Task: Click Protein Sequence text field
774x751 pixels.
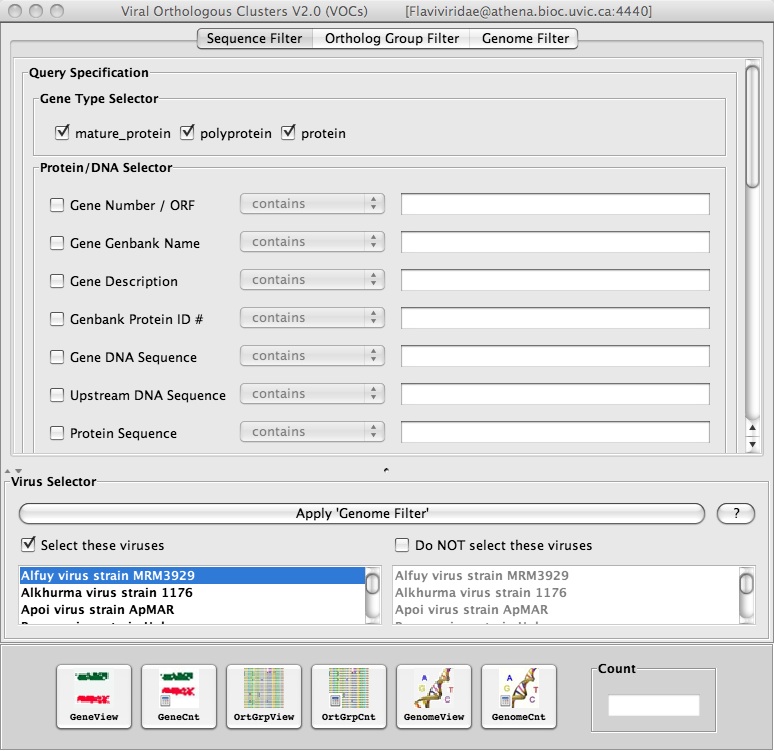Action: [555, 432]
